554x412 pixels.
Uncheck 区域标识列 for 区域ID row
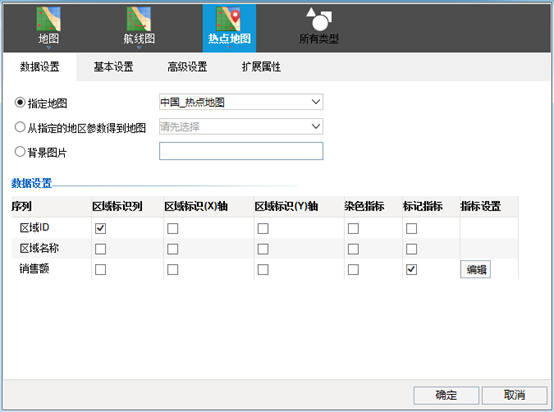tap(100, 228)
